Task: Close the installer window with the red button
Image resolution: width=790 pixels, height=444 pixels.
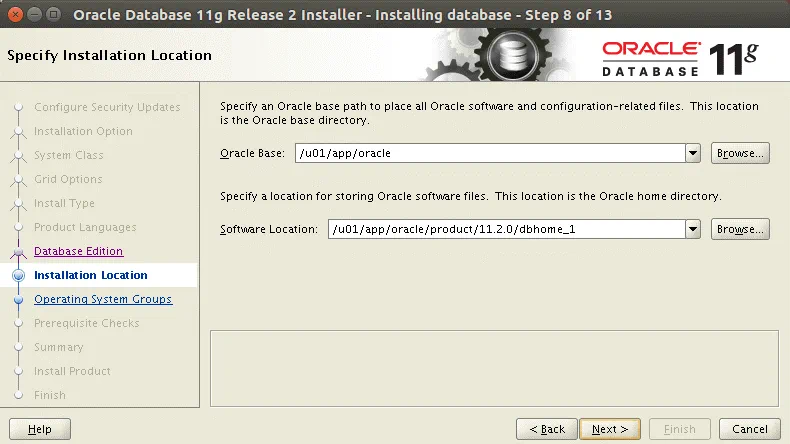Action: click(x=15, y=15)
